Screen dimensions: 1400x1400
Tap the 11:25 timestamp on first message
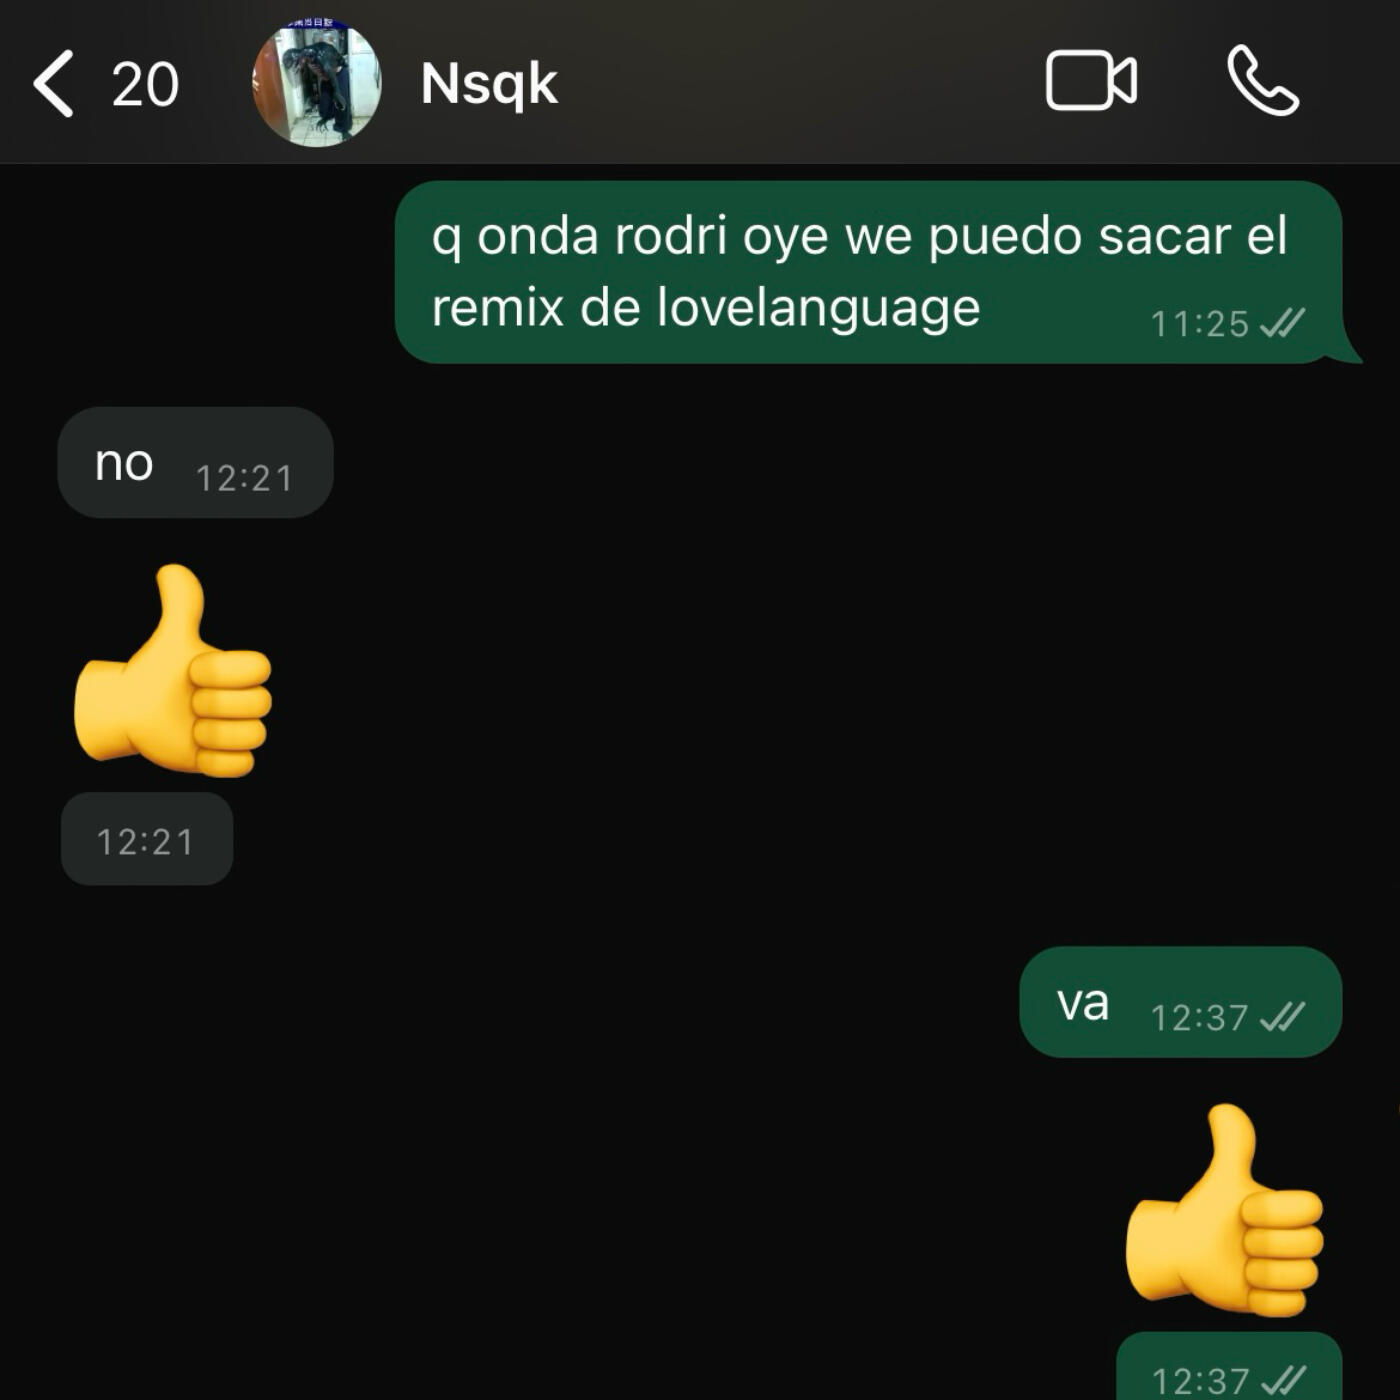point(1200,324)
